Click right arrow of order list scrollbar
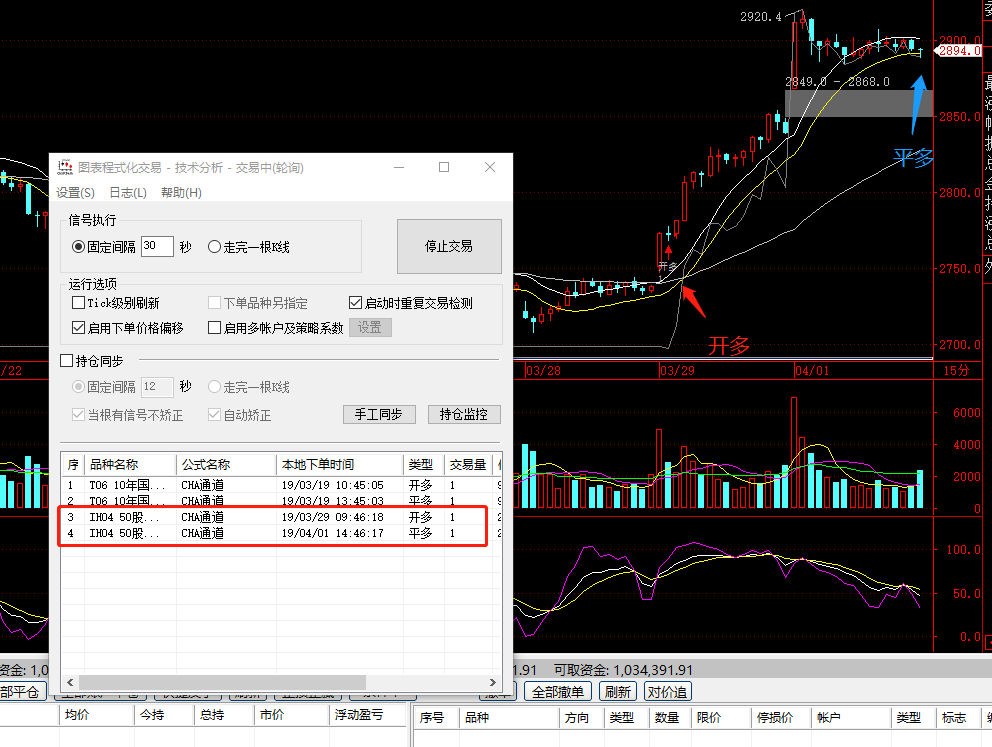This screenshot has height=747, width=992. (x=493, y=682)
